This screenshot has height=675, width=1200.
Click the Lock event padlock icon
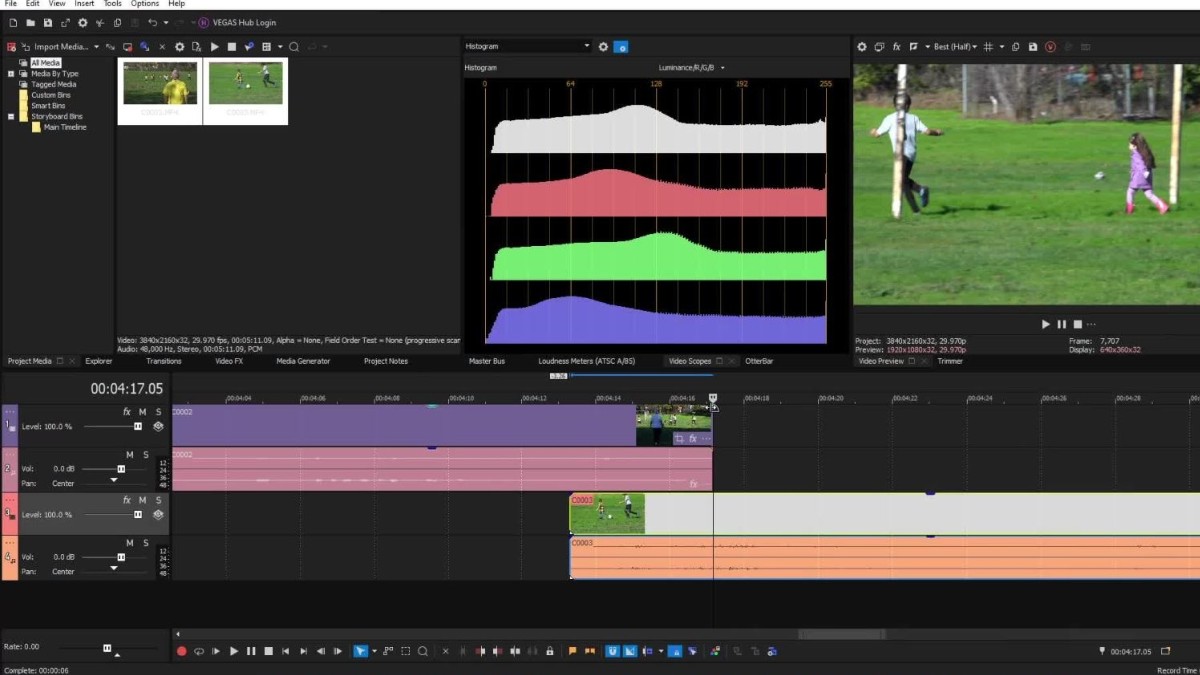pyautogui.click(x=550, y=651)
